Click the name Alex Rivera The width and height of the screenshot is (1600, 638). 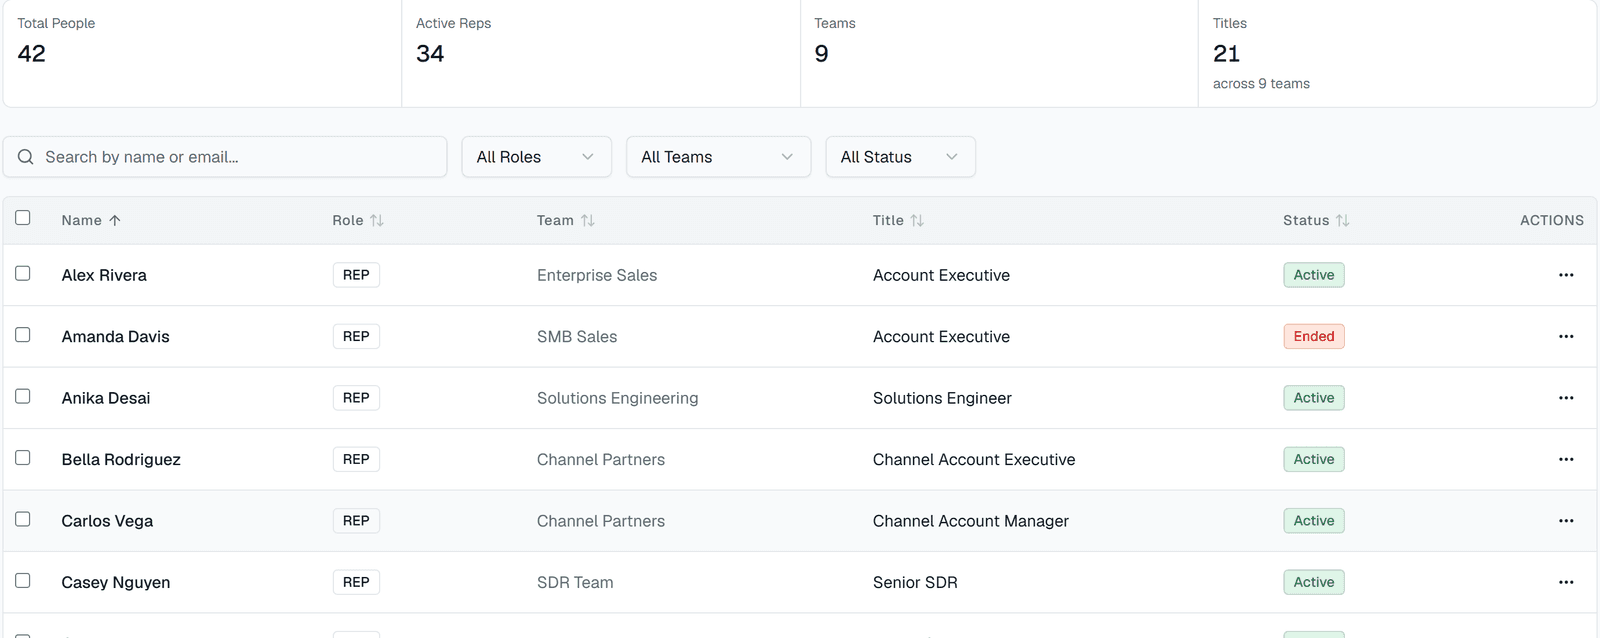click(x=104, y=275)
